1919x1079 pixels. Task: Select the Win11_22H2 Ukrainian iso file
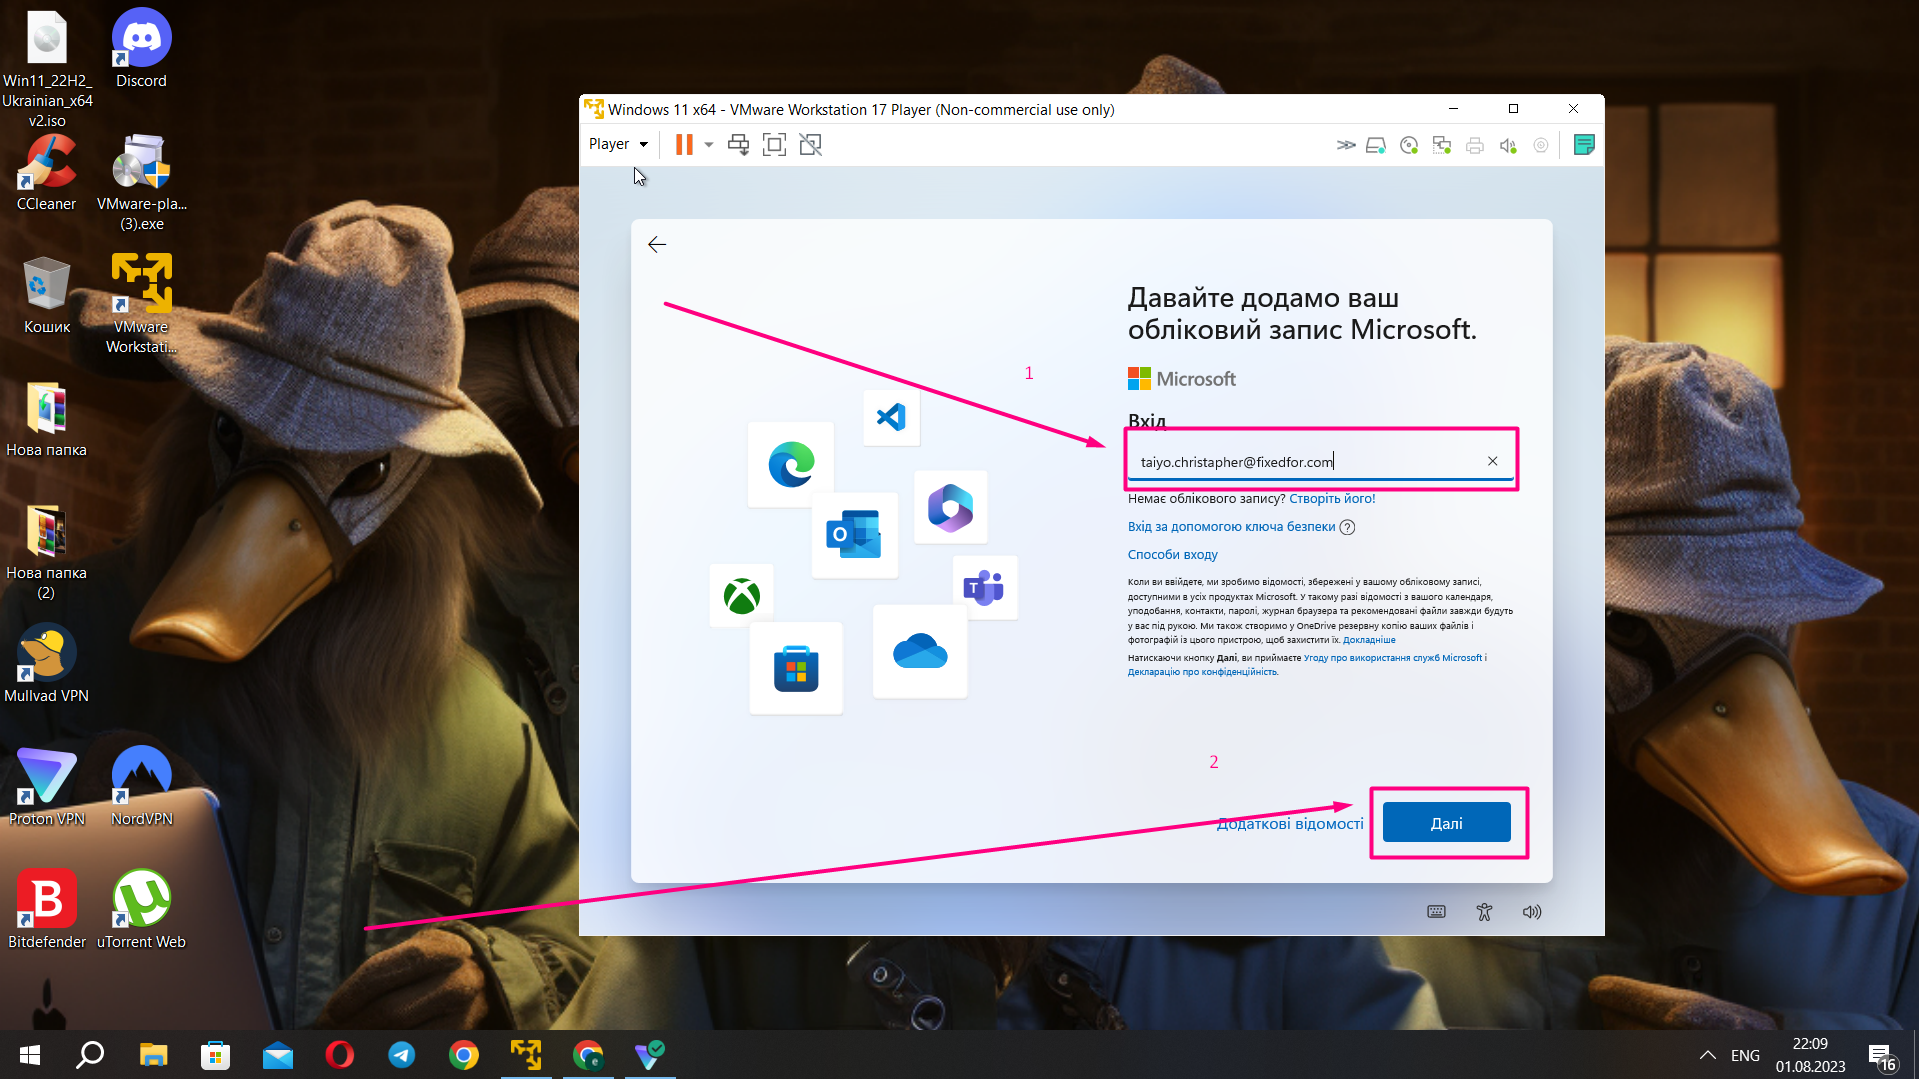[47, 68]
